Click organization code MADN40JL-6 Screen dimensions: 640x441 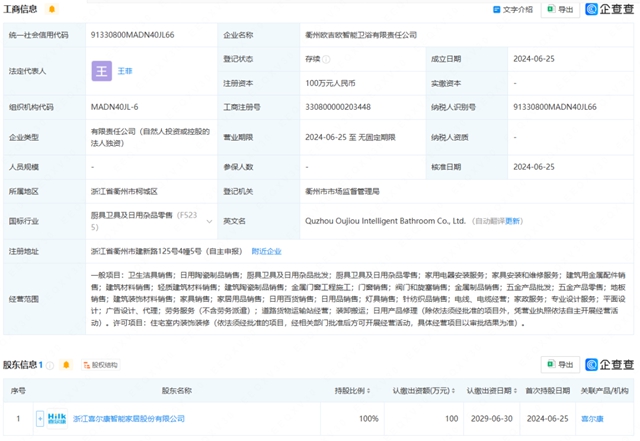pos(114,107)
